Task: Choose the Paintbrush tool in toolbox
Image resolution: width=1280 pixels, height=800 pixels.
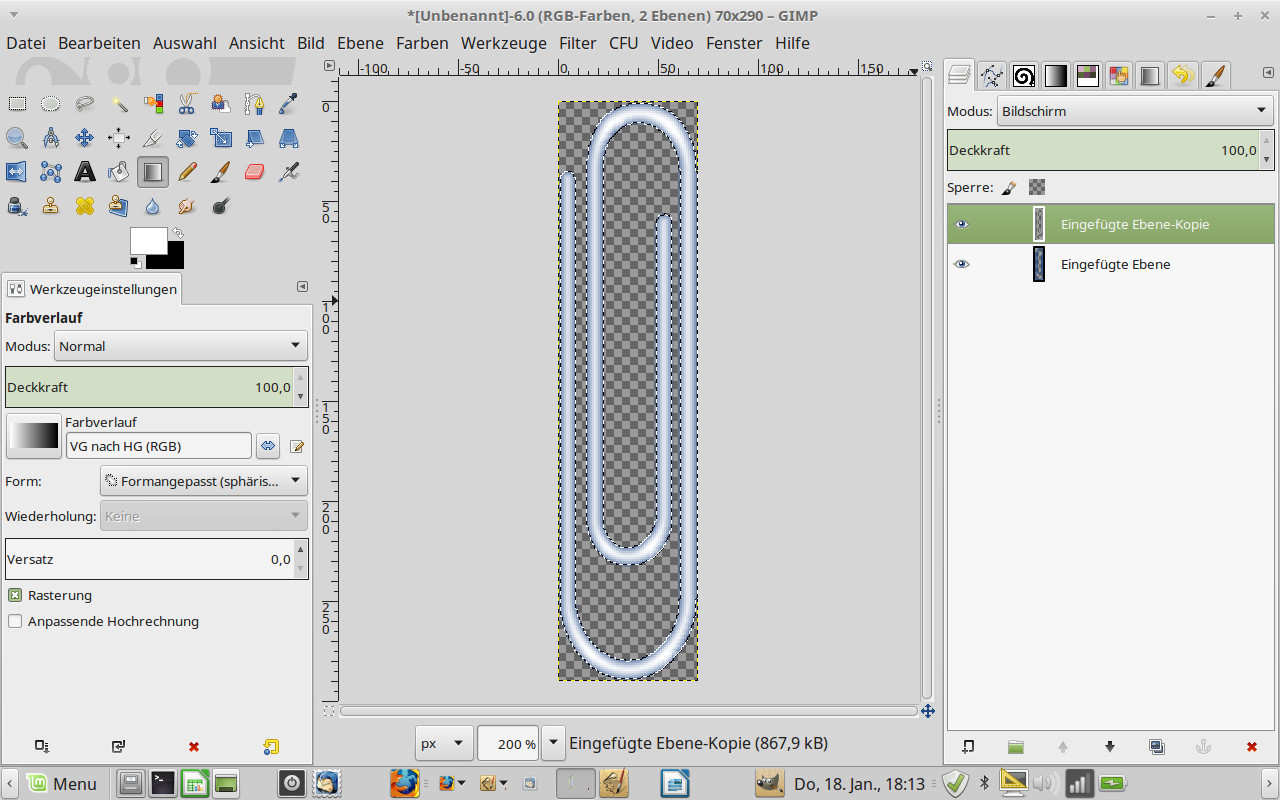Action: coord(220,172)
